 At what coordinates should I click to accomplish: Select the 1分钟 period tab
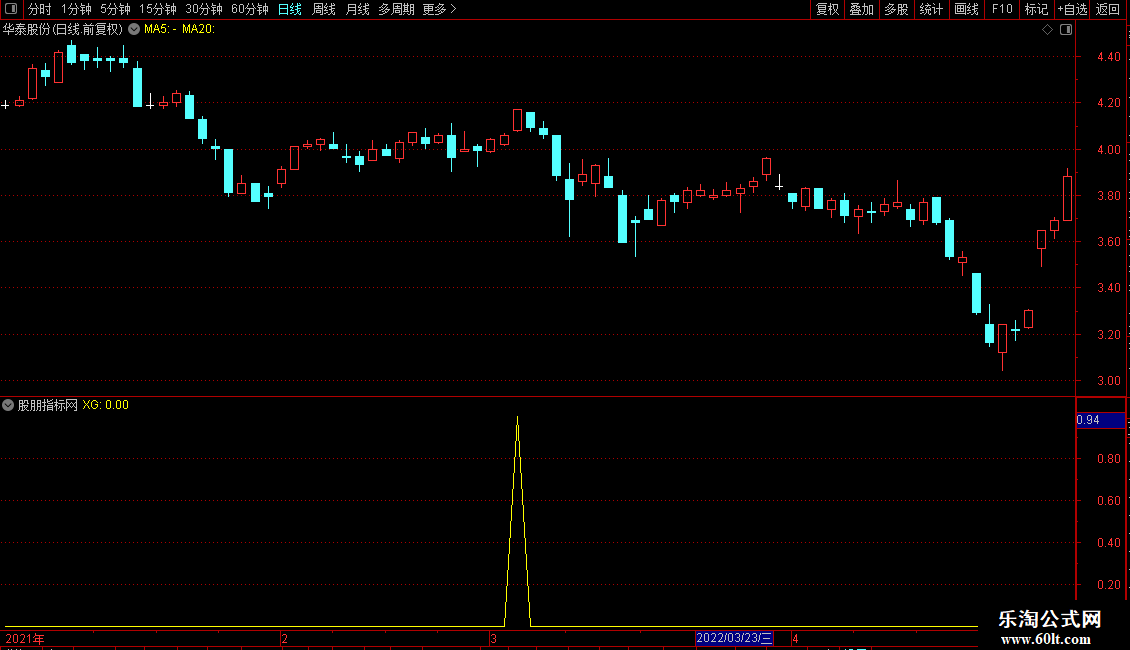click(76, 9)
